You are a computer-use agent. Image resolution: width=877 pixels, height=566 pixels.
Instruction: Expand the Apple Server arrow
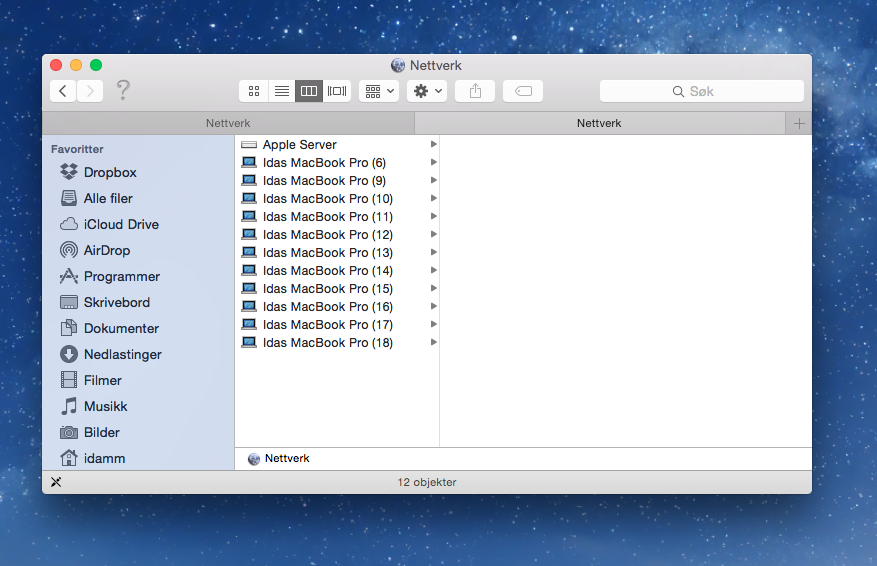[x=433, y=144]
